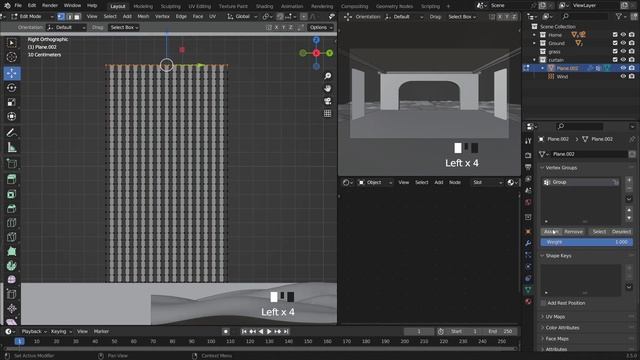The image size is (640, 360).
Task: Select the Measure tool
Action: pos(12,147)
